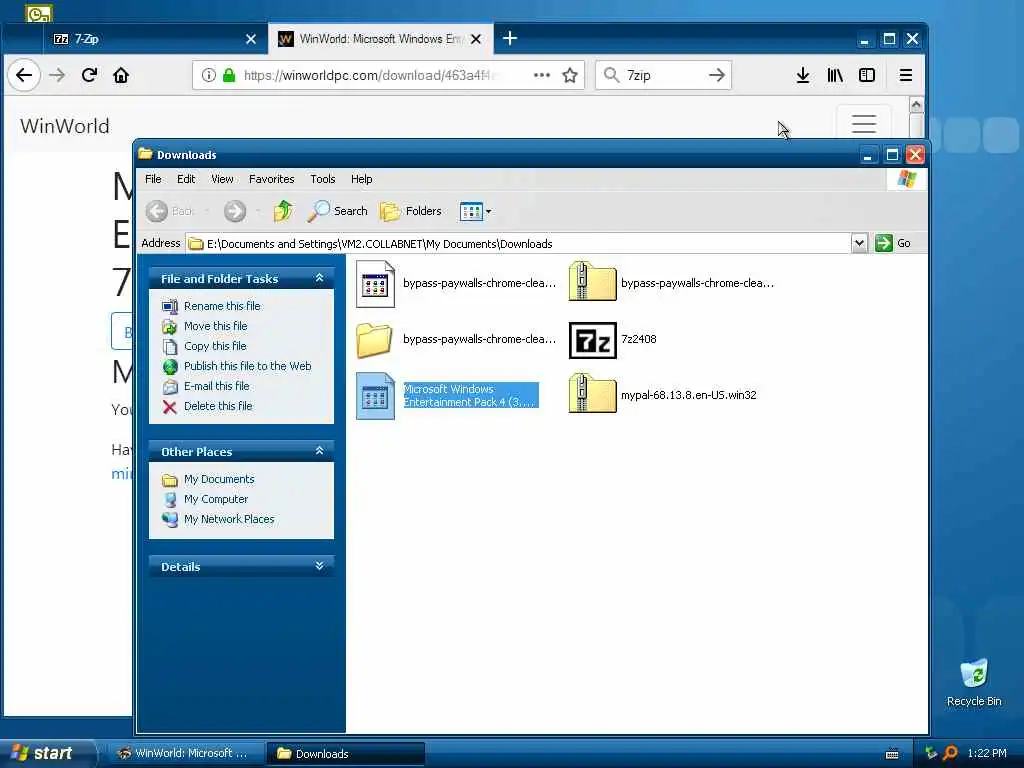Go back in the Firefox browser
The height and width of the screenshot is (768, 1024).
click(x=24, y=75)
